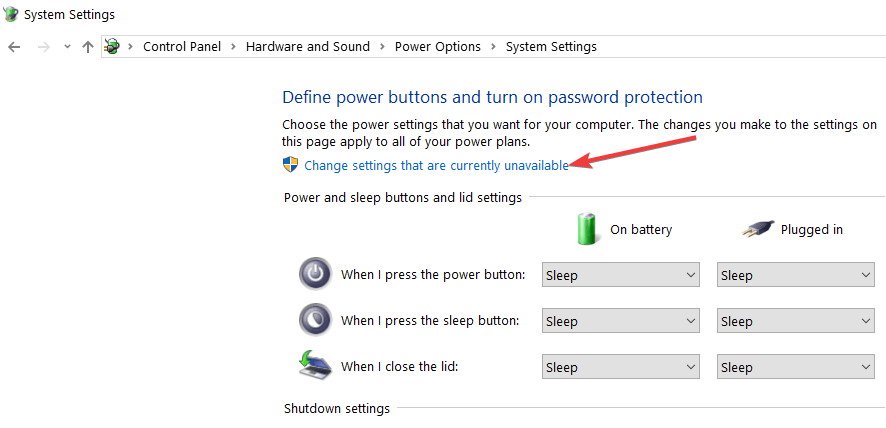Click the sleep button moon icon
Screen dimensions: 886x428
(315, 320)
